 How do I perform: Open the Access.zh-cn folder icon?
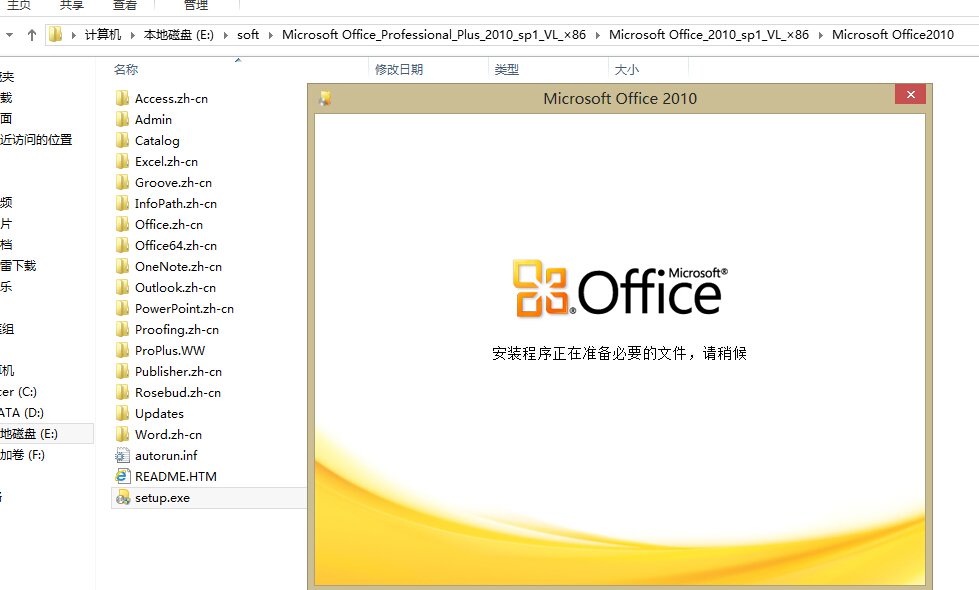coord(122,99)
